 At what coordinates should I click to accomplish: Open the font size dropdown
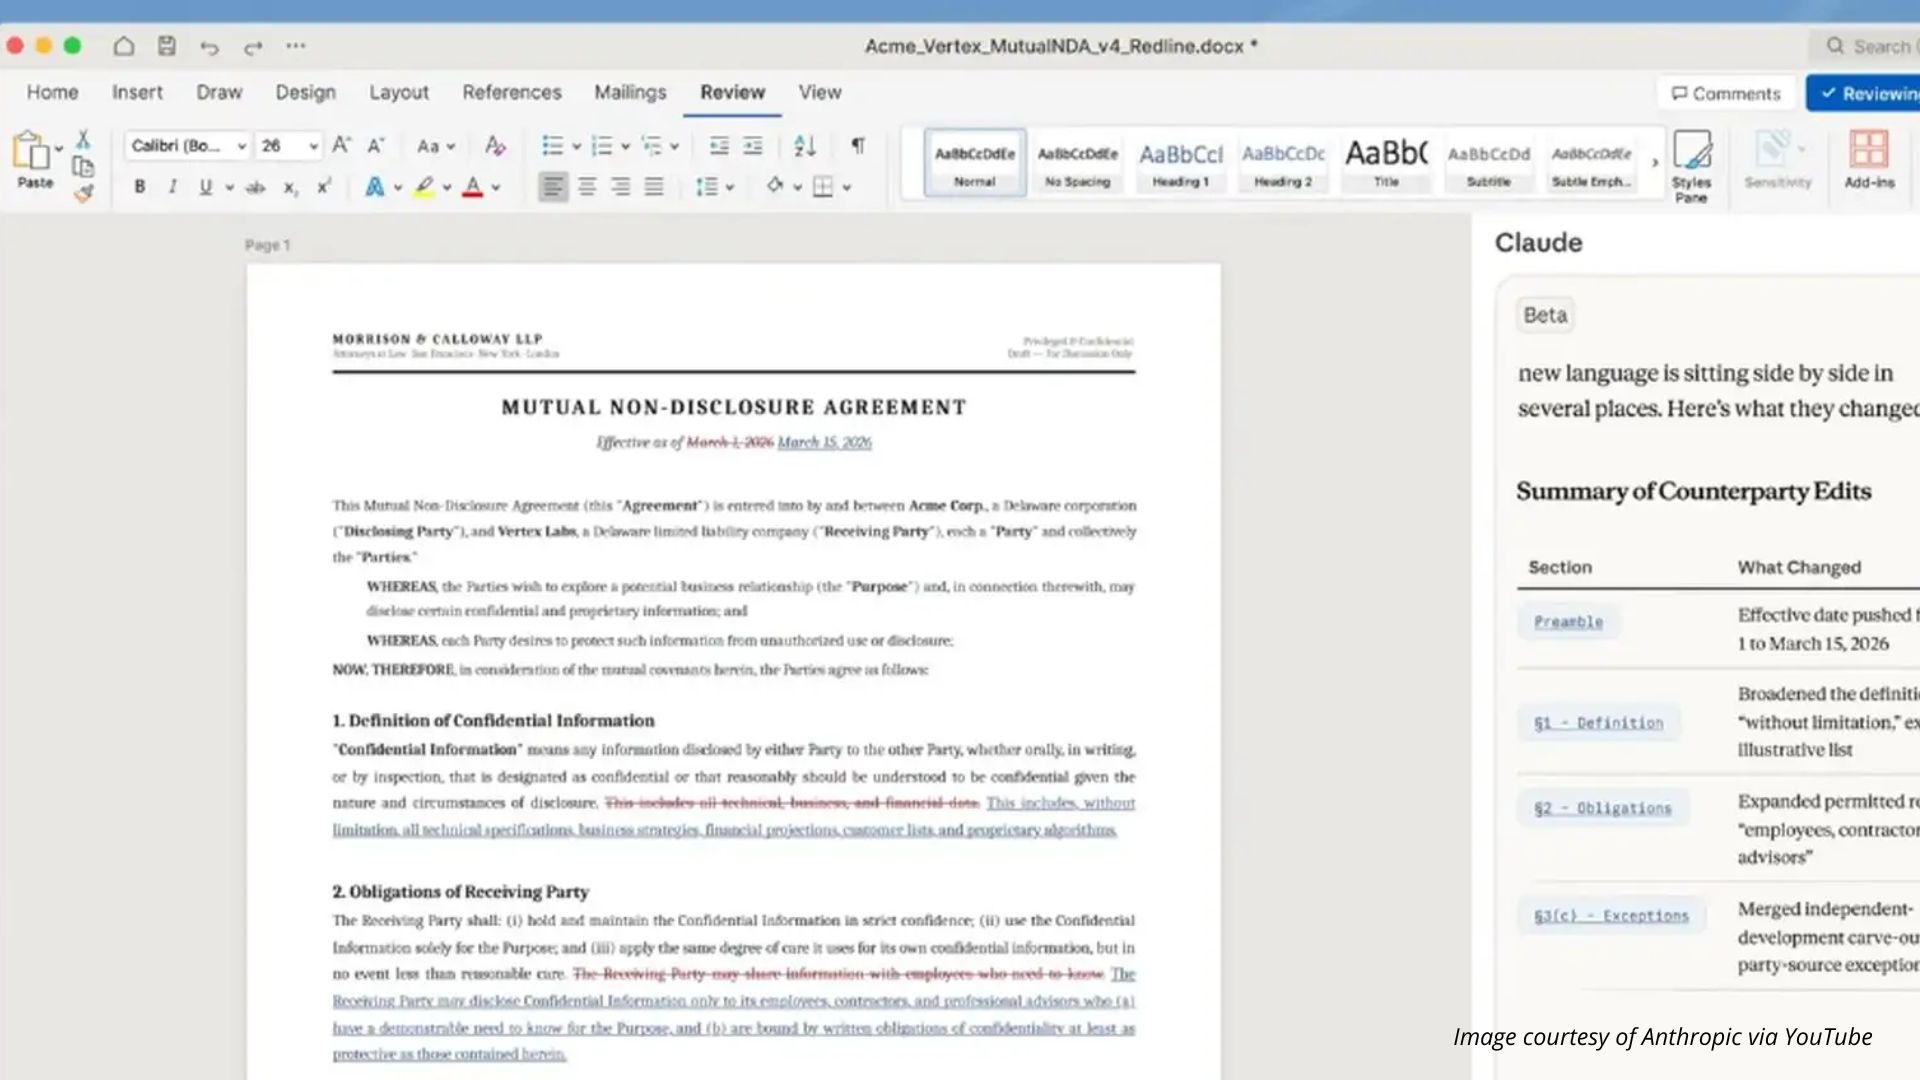[313, 146]
